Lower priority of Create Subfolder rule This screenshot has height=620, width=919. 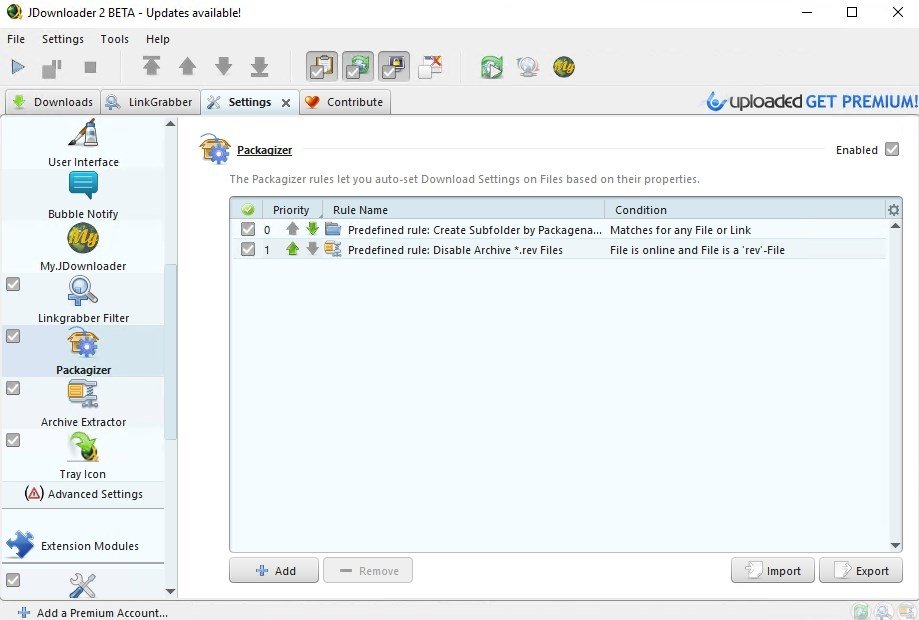pos(312,229)
